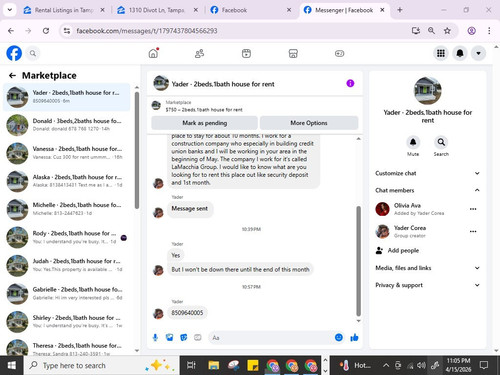Viewport: 500px width, 375px height.
Task: Select the Messenger | Facebook tab
Action: click(344, 10)
